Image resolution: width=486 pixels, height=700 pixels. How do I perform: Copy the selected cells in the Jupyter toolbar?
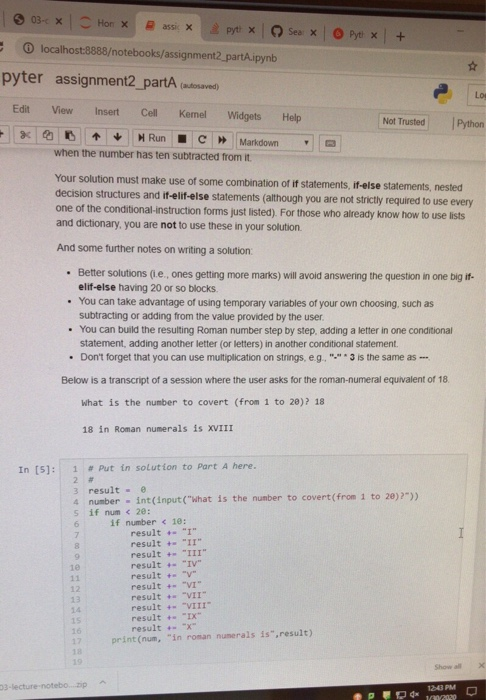[x=48, y=135]
